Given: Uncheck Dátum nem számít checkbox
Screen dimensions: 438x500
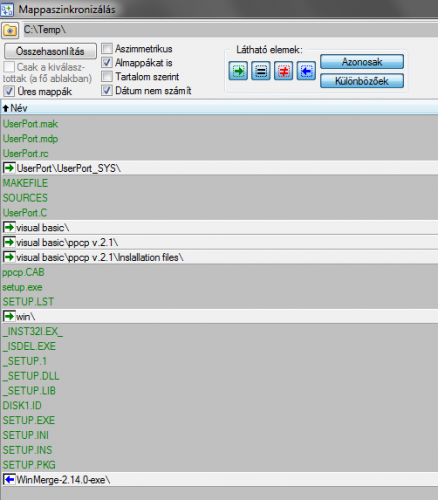Looking at the screenshot, I should [107, 90].
